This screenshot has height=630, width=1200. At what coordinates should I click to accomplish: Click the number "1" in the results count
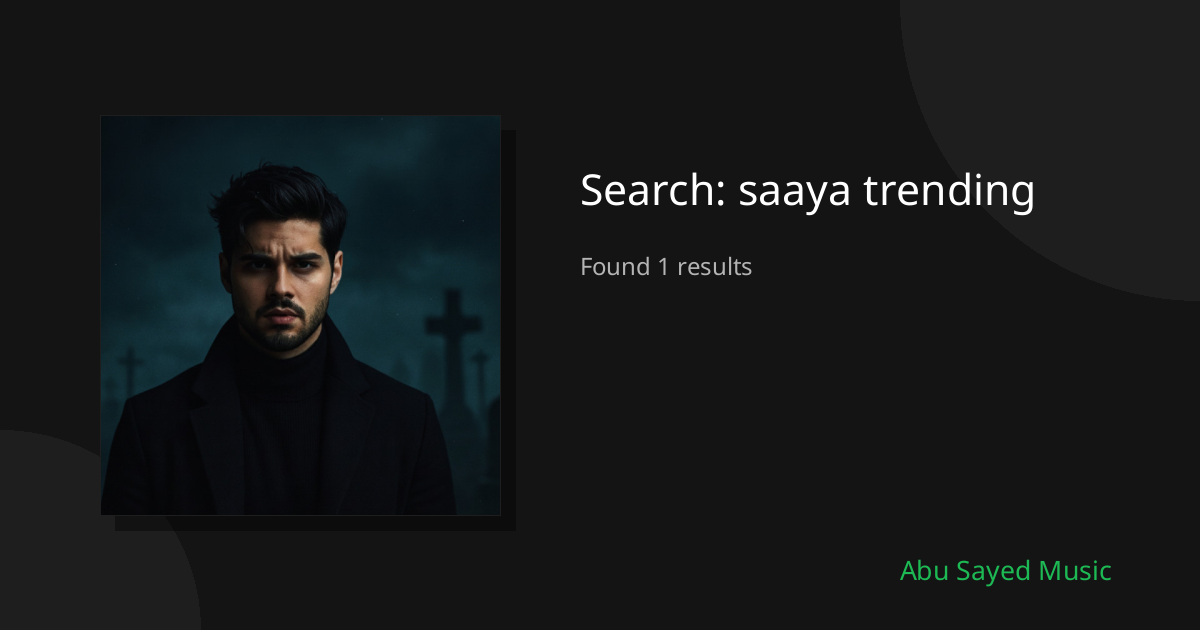(x=662, y=267)
